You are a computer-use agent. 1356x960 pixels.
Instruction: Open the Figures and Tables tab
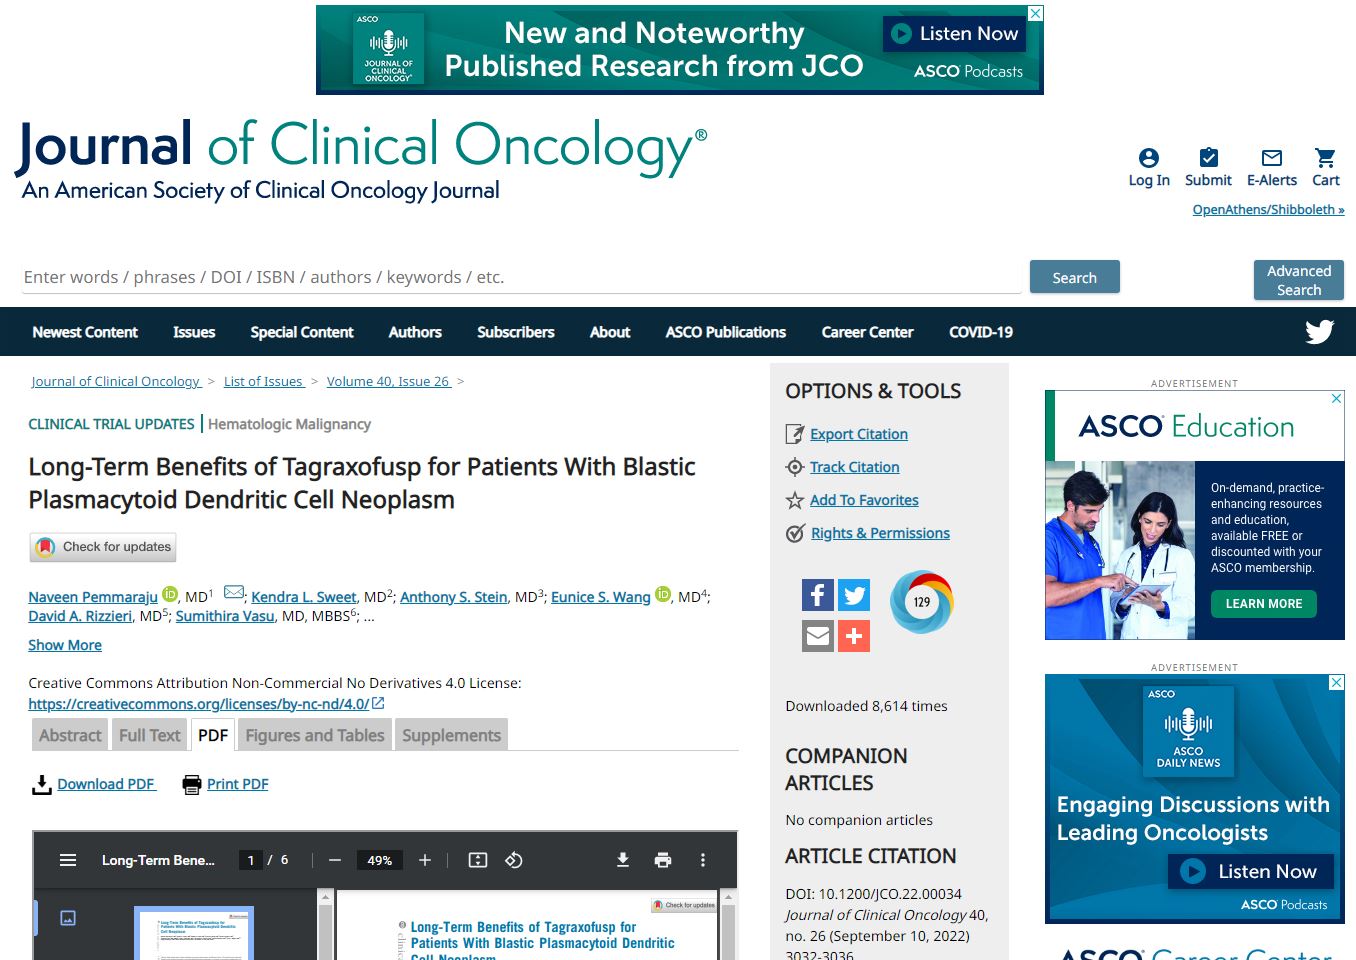314,734
